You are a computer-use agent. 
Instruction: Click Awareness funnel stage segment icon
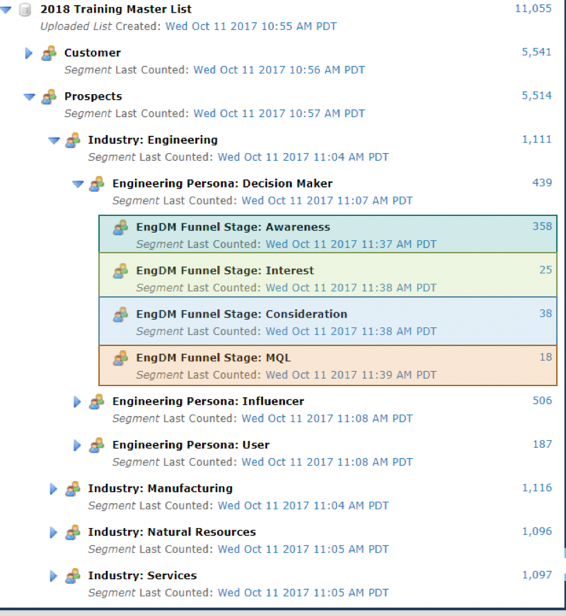tap(121, 227)
